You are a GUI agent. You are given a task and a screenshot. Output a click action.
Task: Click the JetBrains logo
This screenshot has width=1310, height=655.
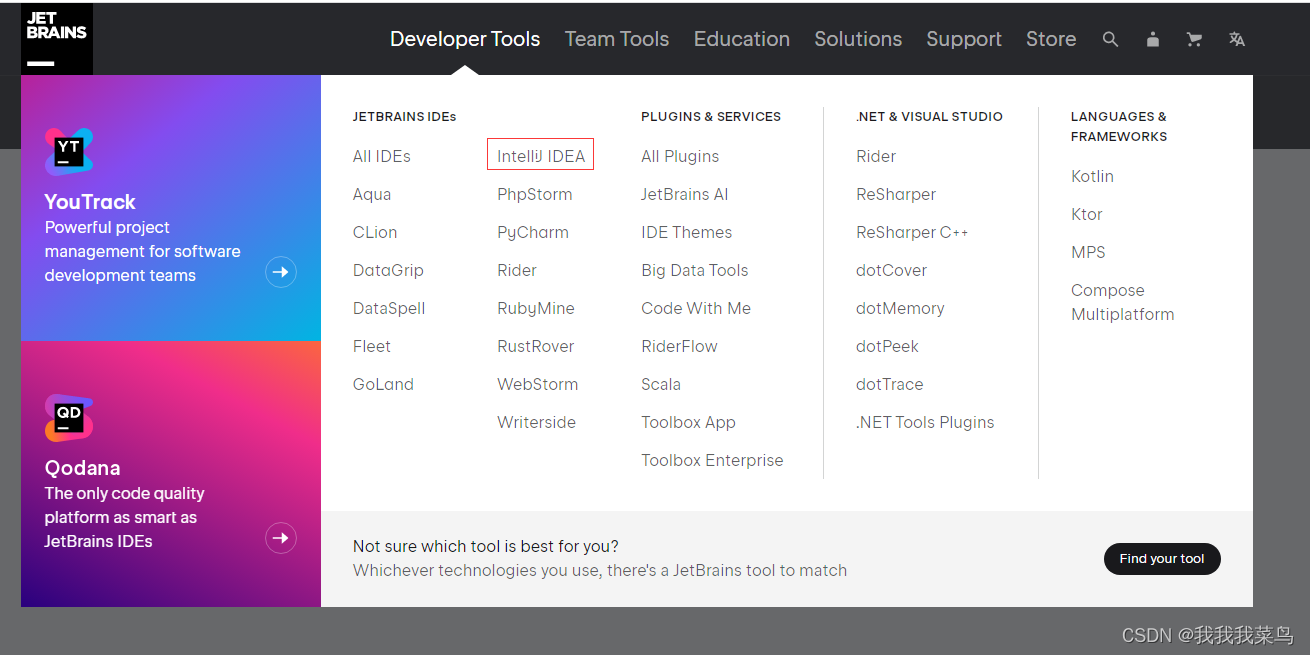[57, 39]
